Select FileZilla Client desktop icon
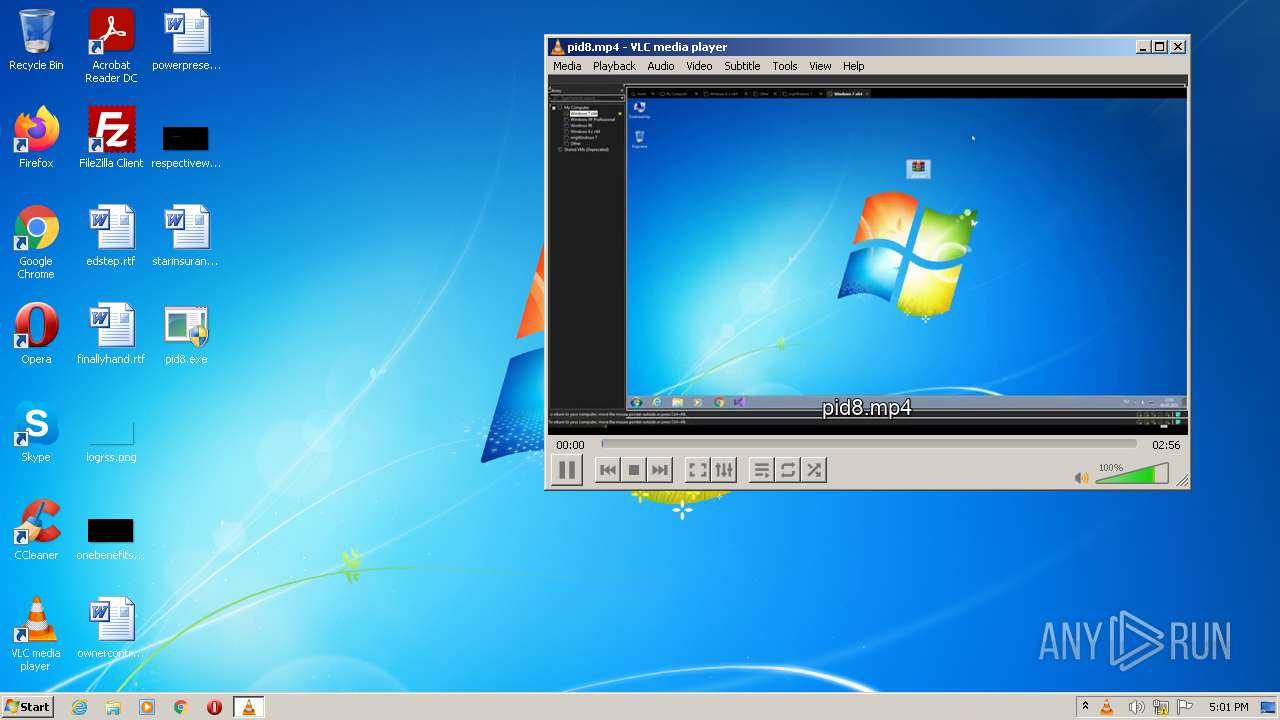Image resolution: width=1280 pixels, height=720 pixels. [111, 138]
